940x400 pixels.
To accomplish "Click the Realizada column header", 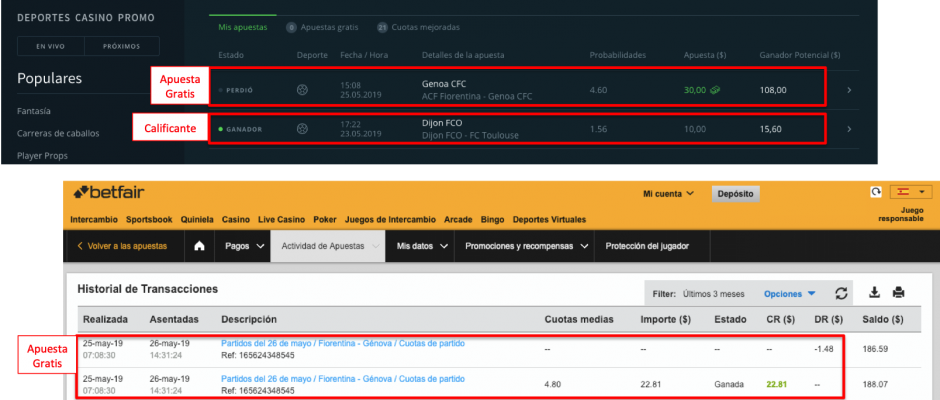I will [105, 320].
